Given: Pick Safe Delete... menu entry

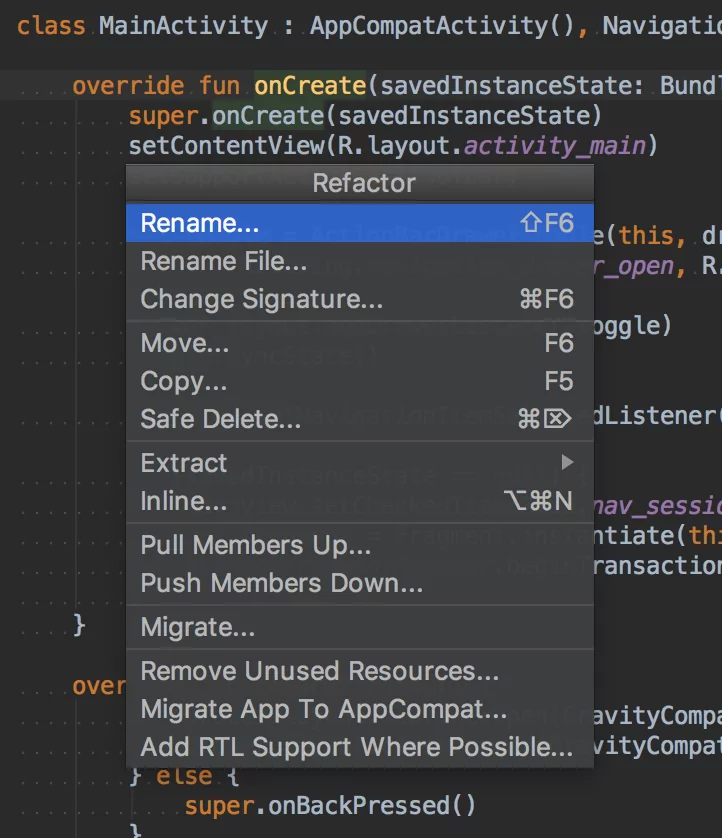Looking at the screenshot, I should click(x=360, y=419).
